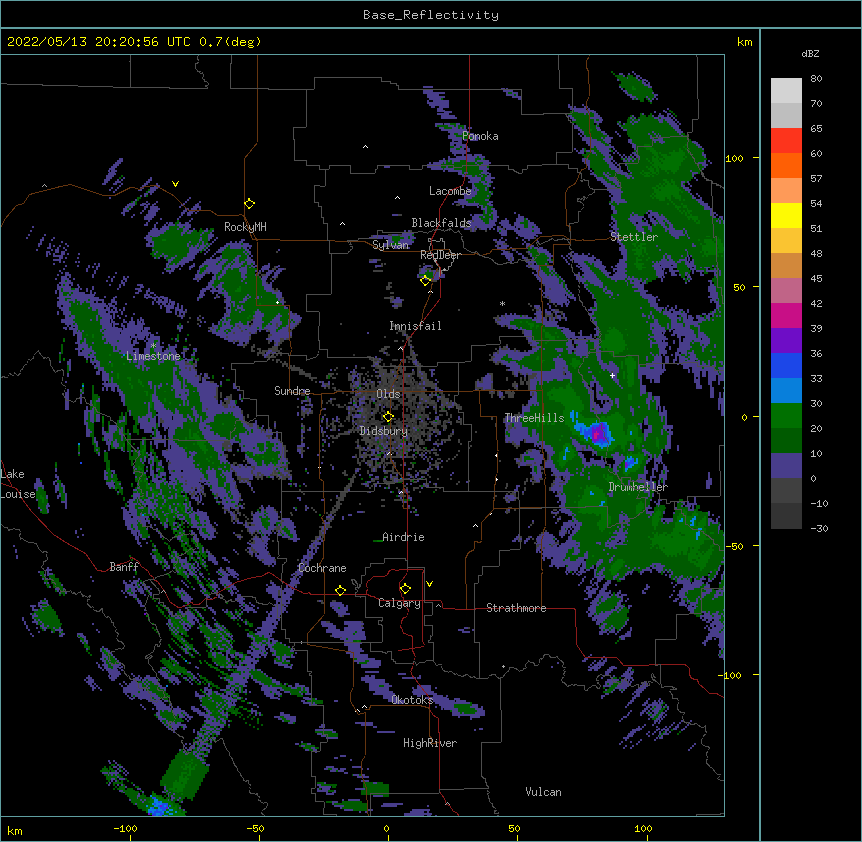Image resolution: width=862 pixels, height=842 pixels.
Task: Select the green 30-20 dBZ legend swatch
Action: click(x=786, y=416)
